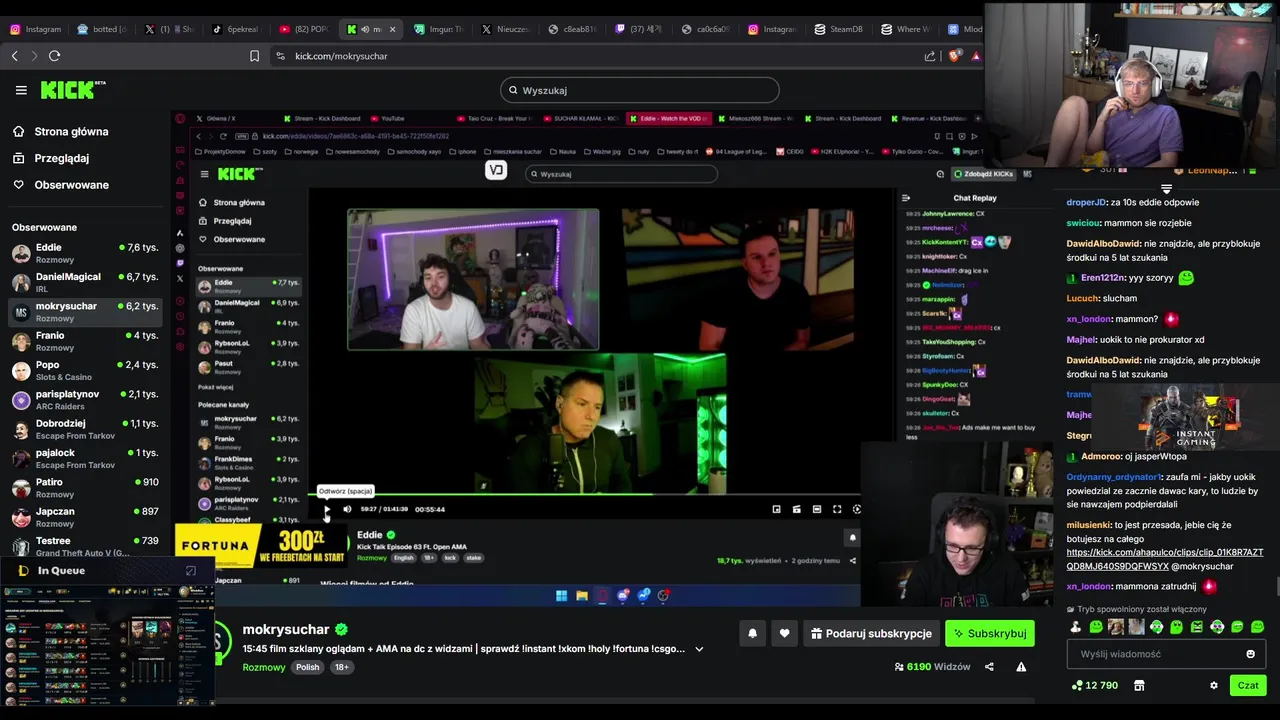The height and width of the screenshot is (720, 1280).
Task: Play the embedded video with play button
Action: click(x=327, y=509)
